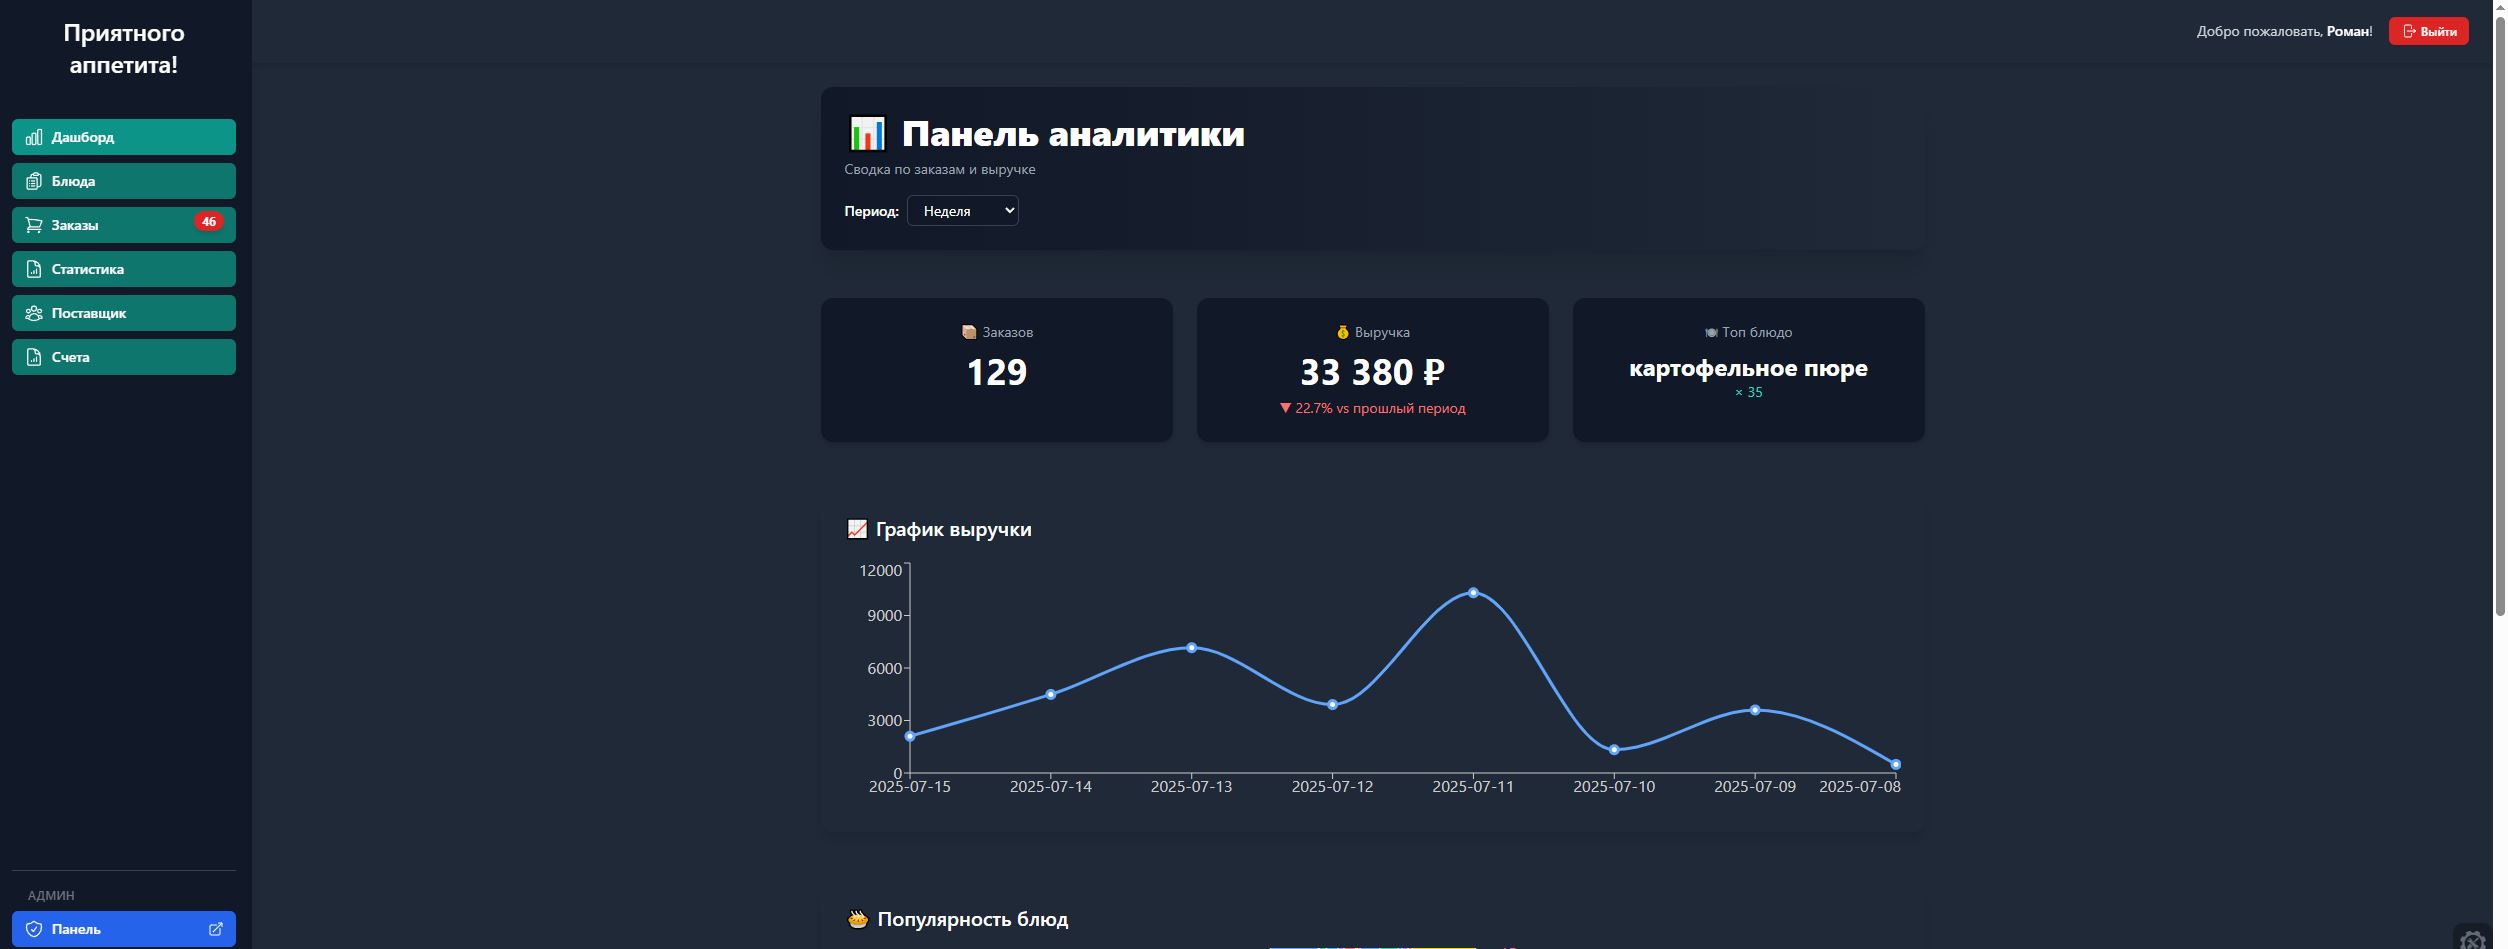Click the revenue point for 2025-07-11
Viewport: 2508px width, 949px height.
coord(1473,593)
